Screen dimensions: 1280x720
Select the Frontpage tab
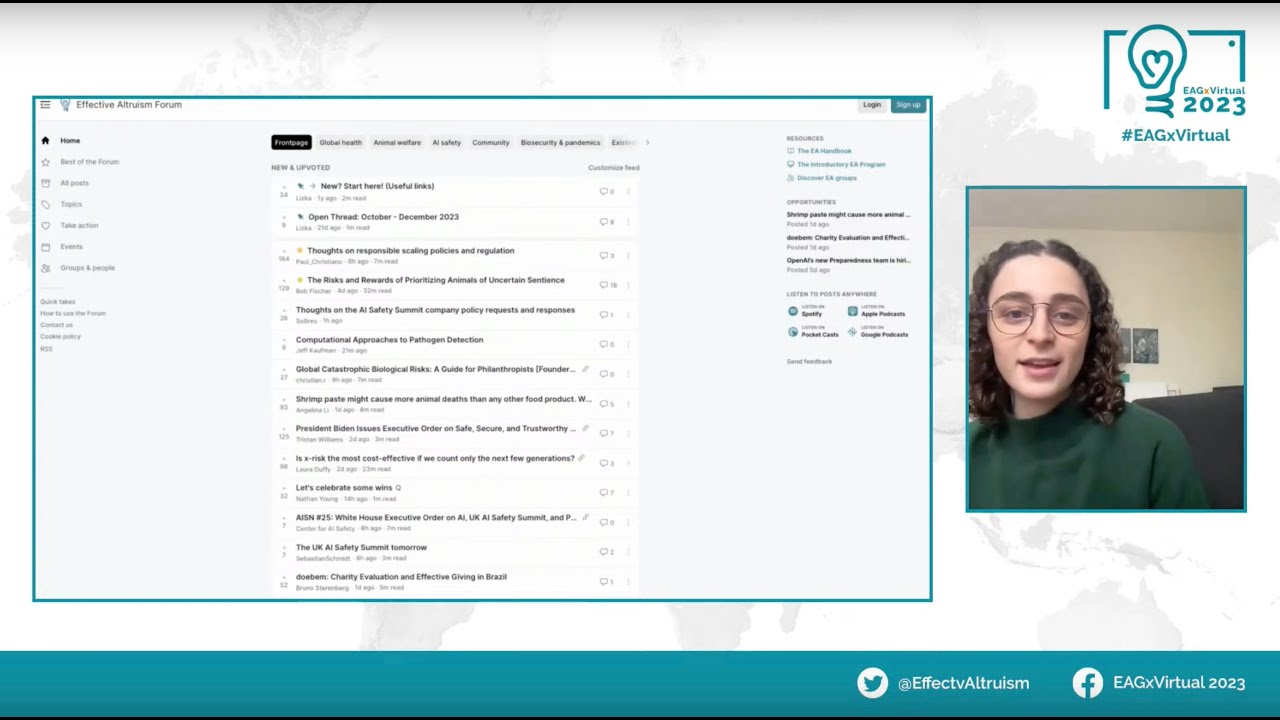291,143
